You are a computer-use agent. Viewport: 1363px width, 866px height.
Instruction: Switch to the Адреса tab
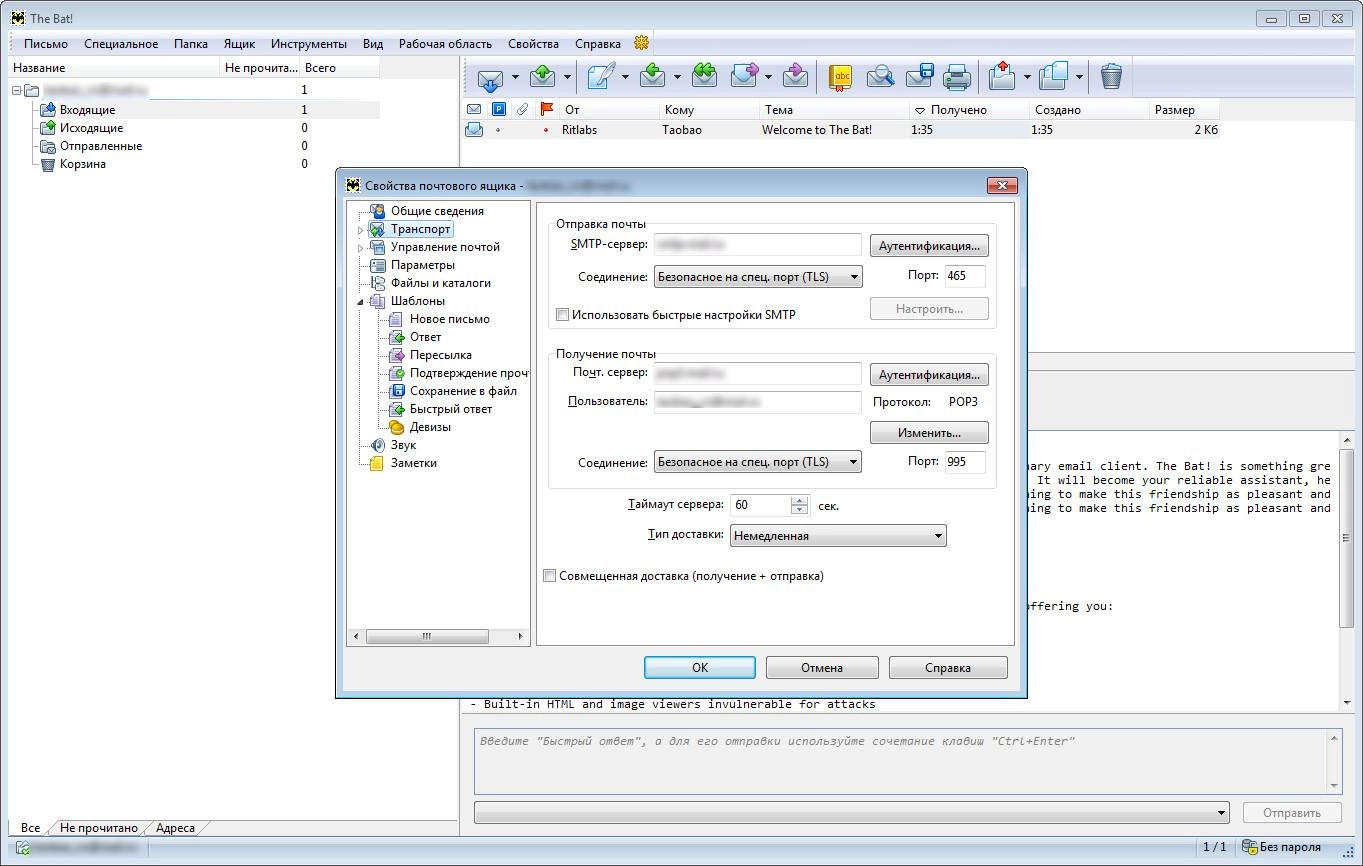pyautogui.click(x=175, y=828)
